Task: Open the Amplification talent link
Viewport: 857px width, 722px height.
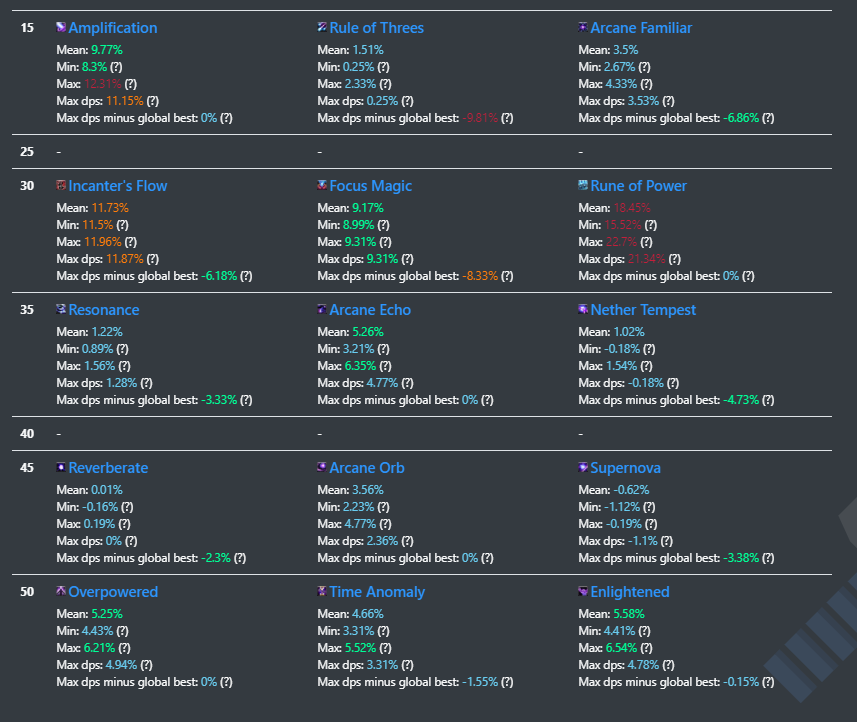Action: 113,28
